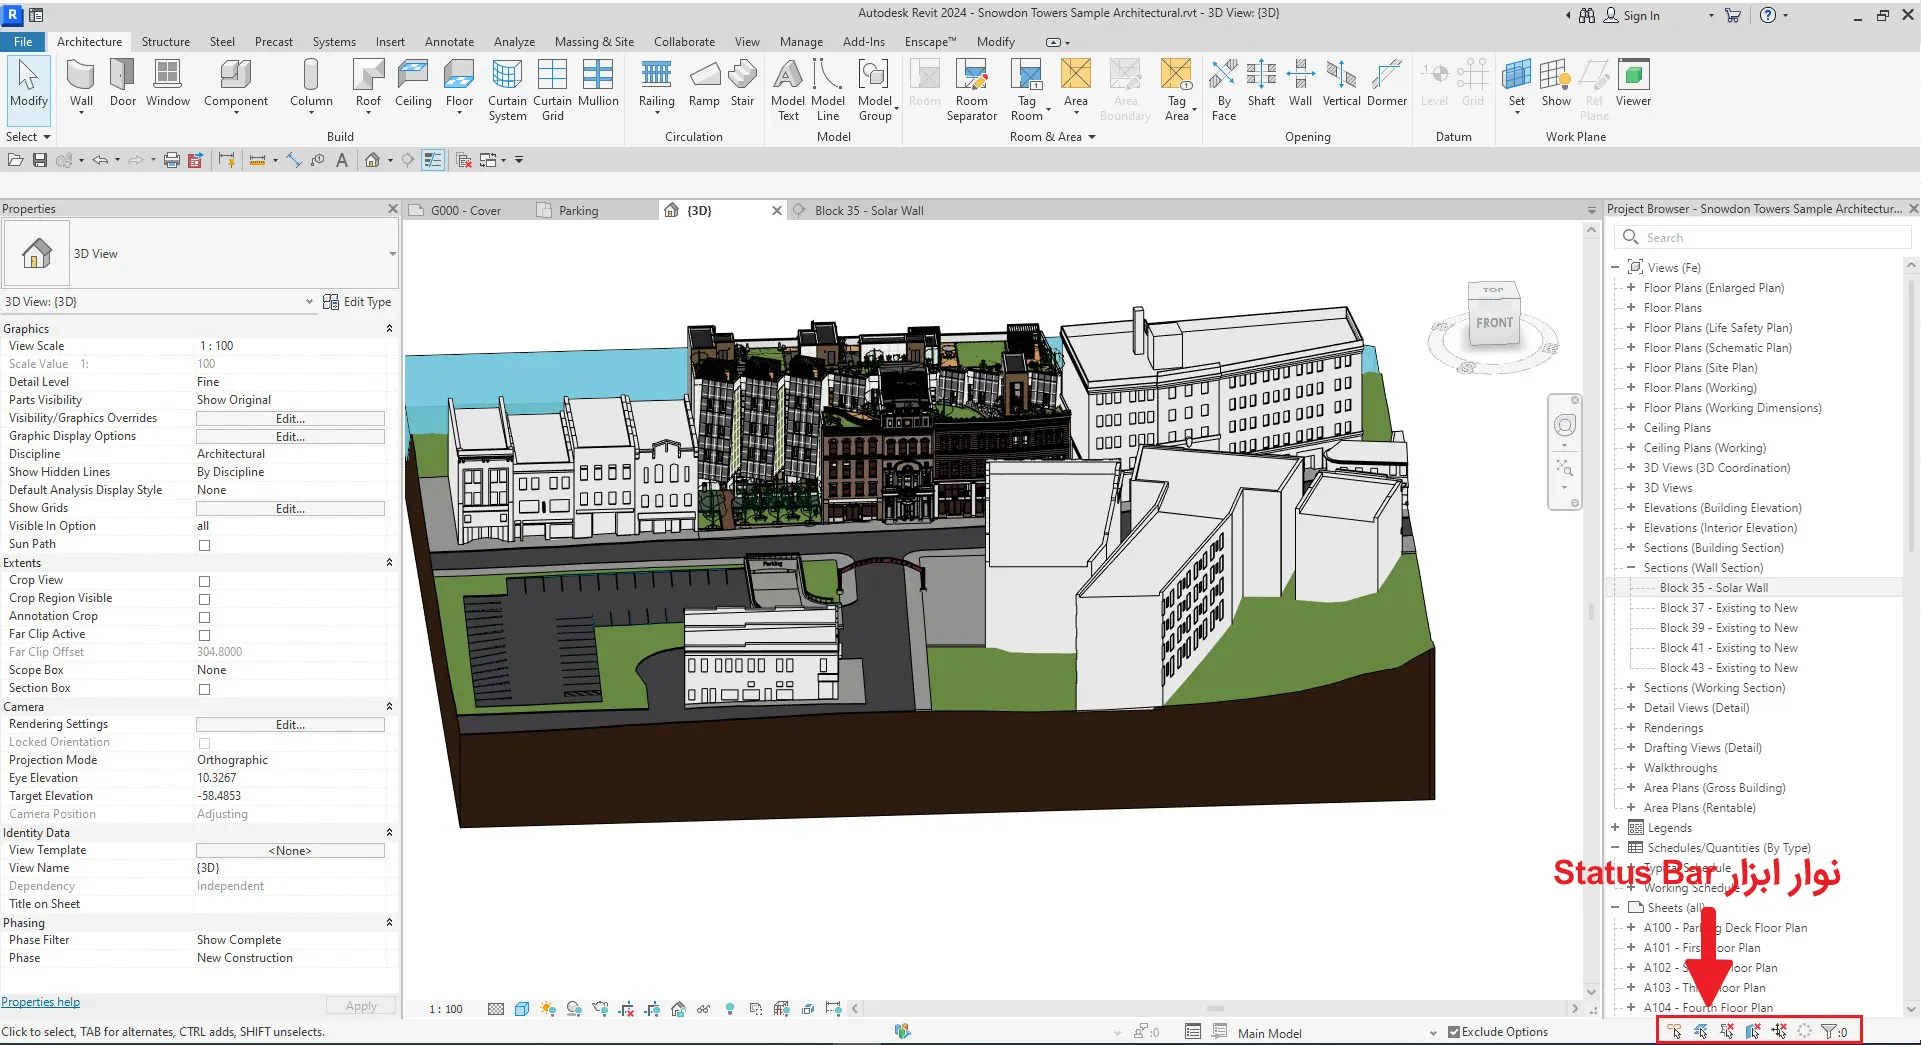Image resolution: width=1921 pixels, height=1045 pixels.
Task: Open the Structure ribbon tab
Action: point(166,42)
